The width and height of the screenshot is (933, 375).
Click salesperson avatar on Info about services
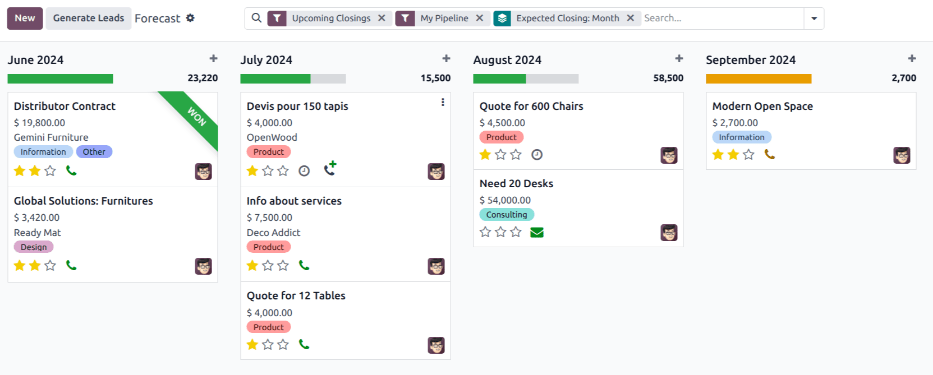point(436,267)
